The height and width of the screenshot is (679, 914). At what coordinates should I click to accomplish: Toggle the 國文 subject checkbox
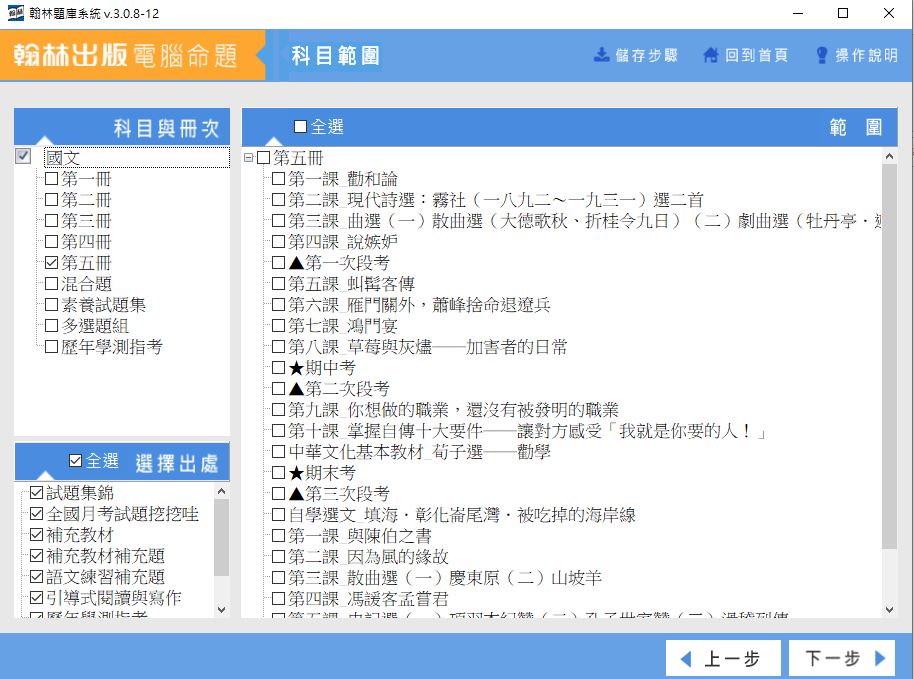pyautogui.click(x=23, y=156)
